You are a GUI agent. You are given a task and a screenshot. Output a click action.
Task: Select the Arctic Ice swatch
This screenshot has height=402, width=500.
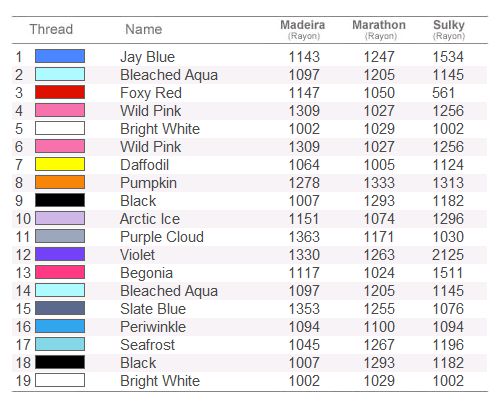60,218
